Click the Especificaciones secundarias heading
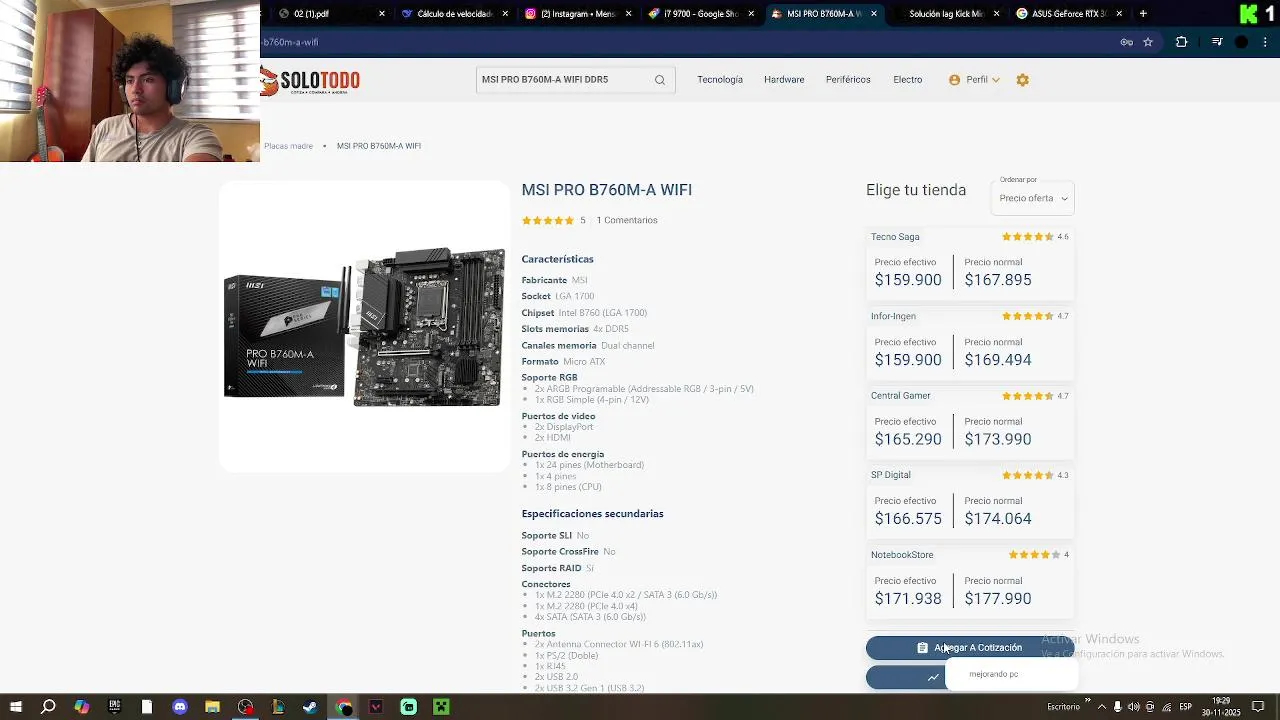This screenshot has width=1280, height=720. tap(592, 514)
